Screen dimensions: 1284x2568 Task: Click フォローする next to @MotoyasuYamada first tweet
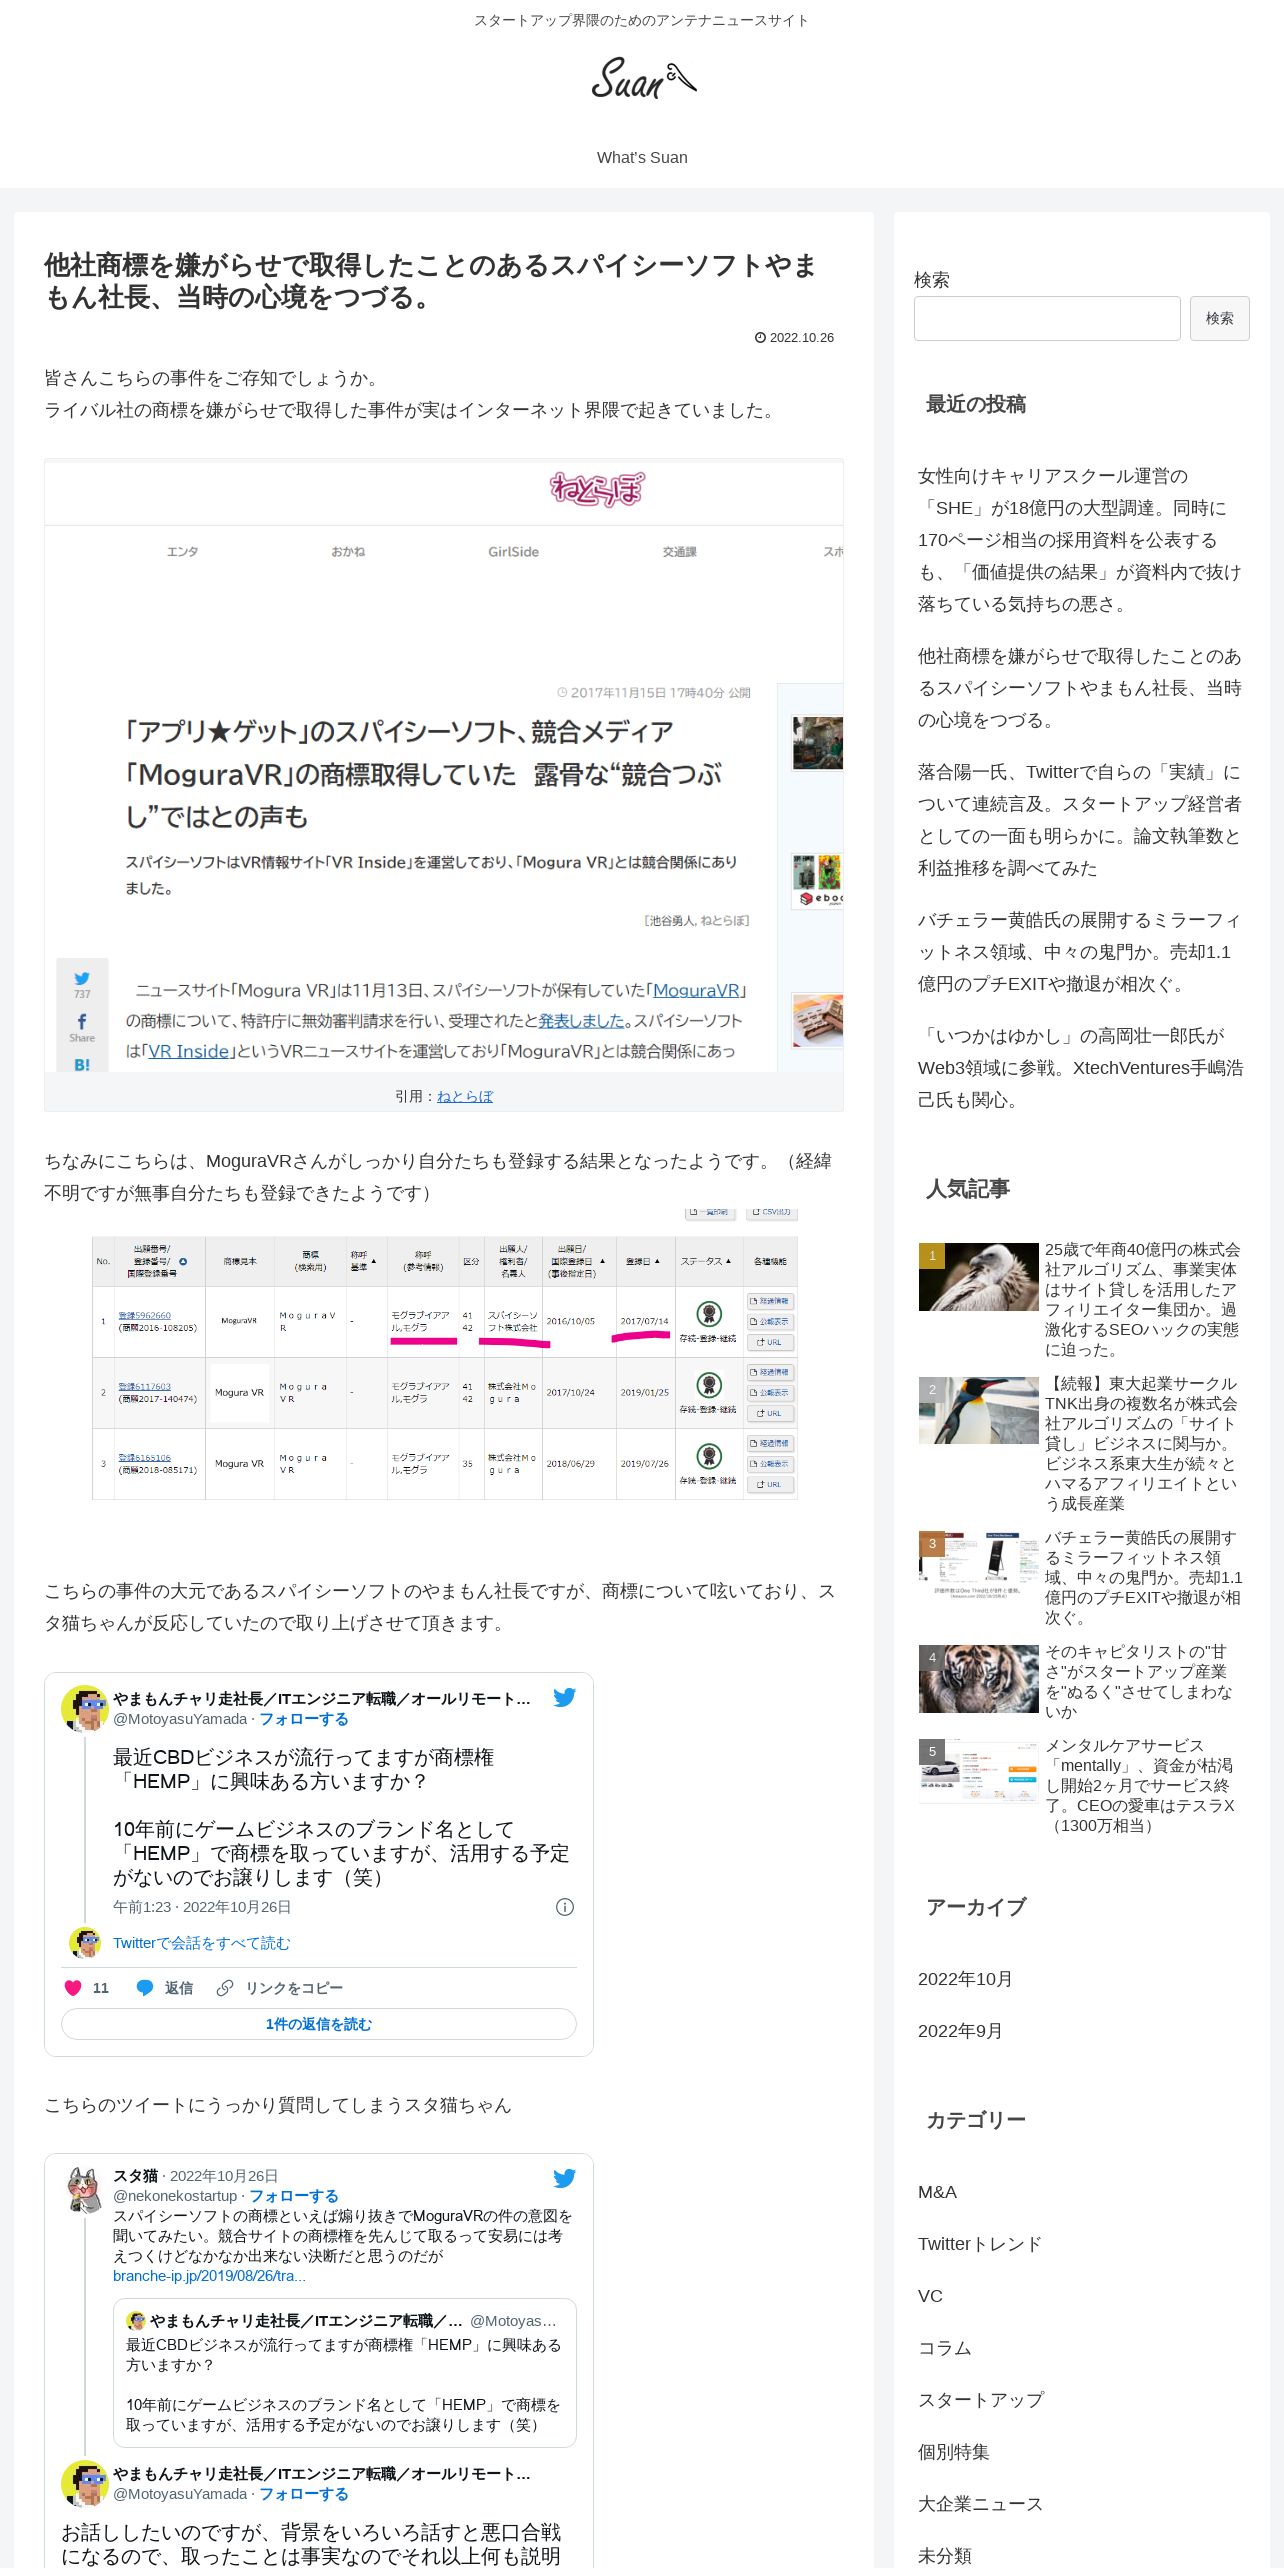304,1719
